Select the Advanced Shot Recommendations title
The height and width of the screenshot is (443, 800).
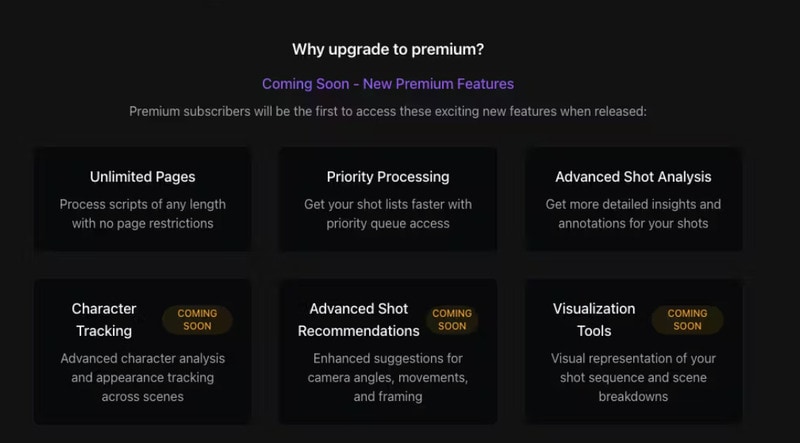point(358,320)
